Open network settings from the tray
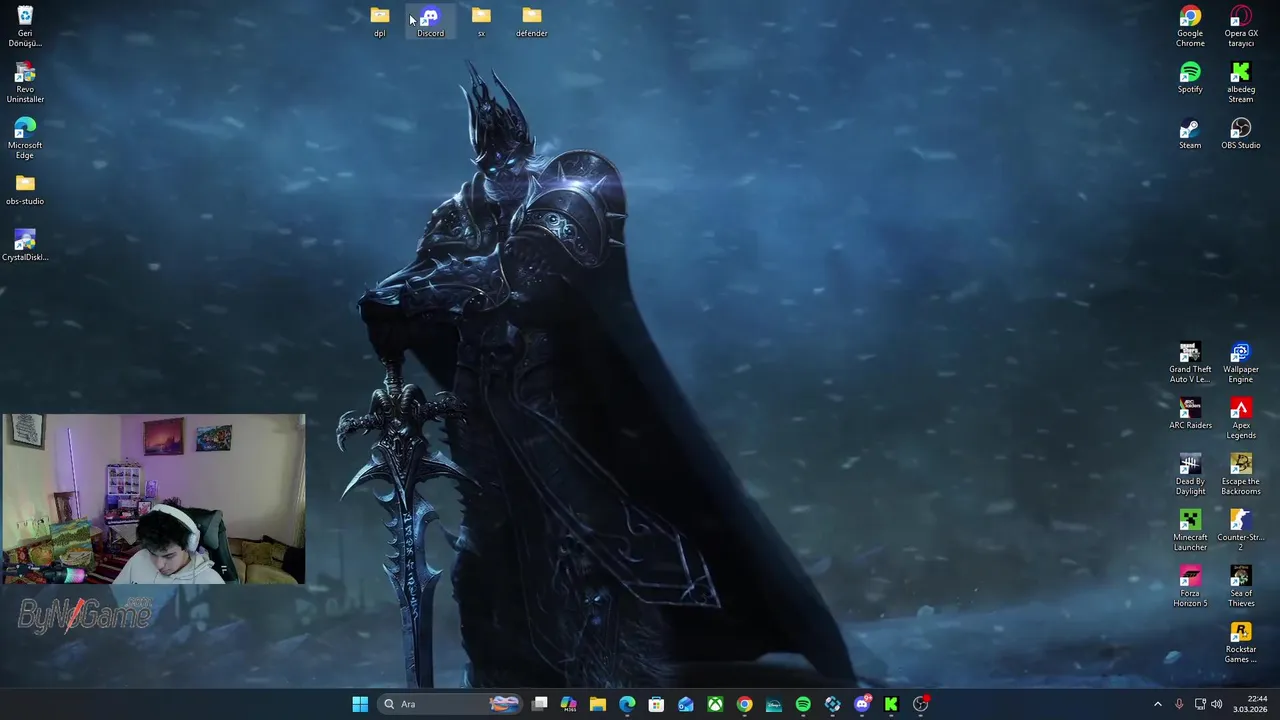Image resolution: width=1280 pixels, height=720 pixels. [x=1200, y=704]
